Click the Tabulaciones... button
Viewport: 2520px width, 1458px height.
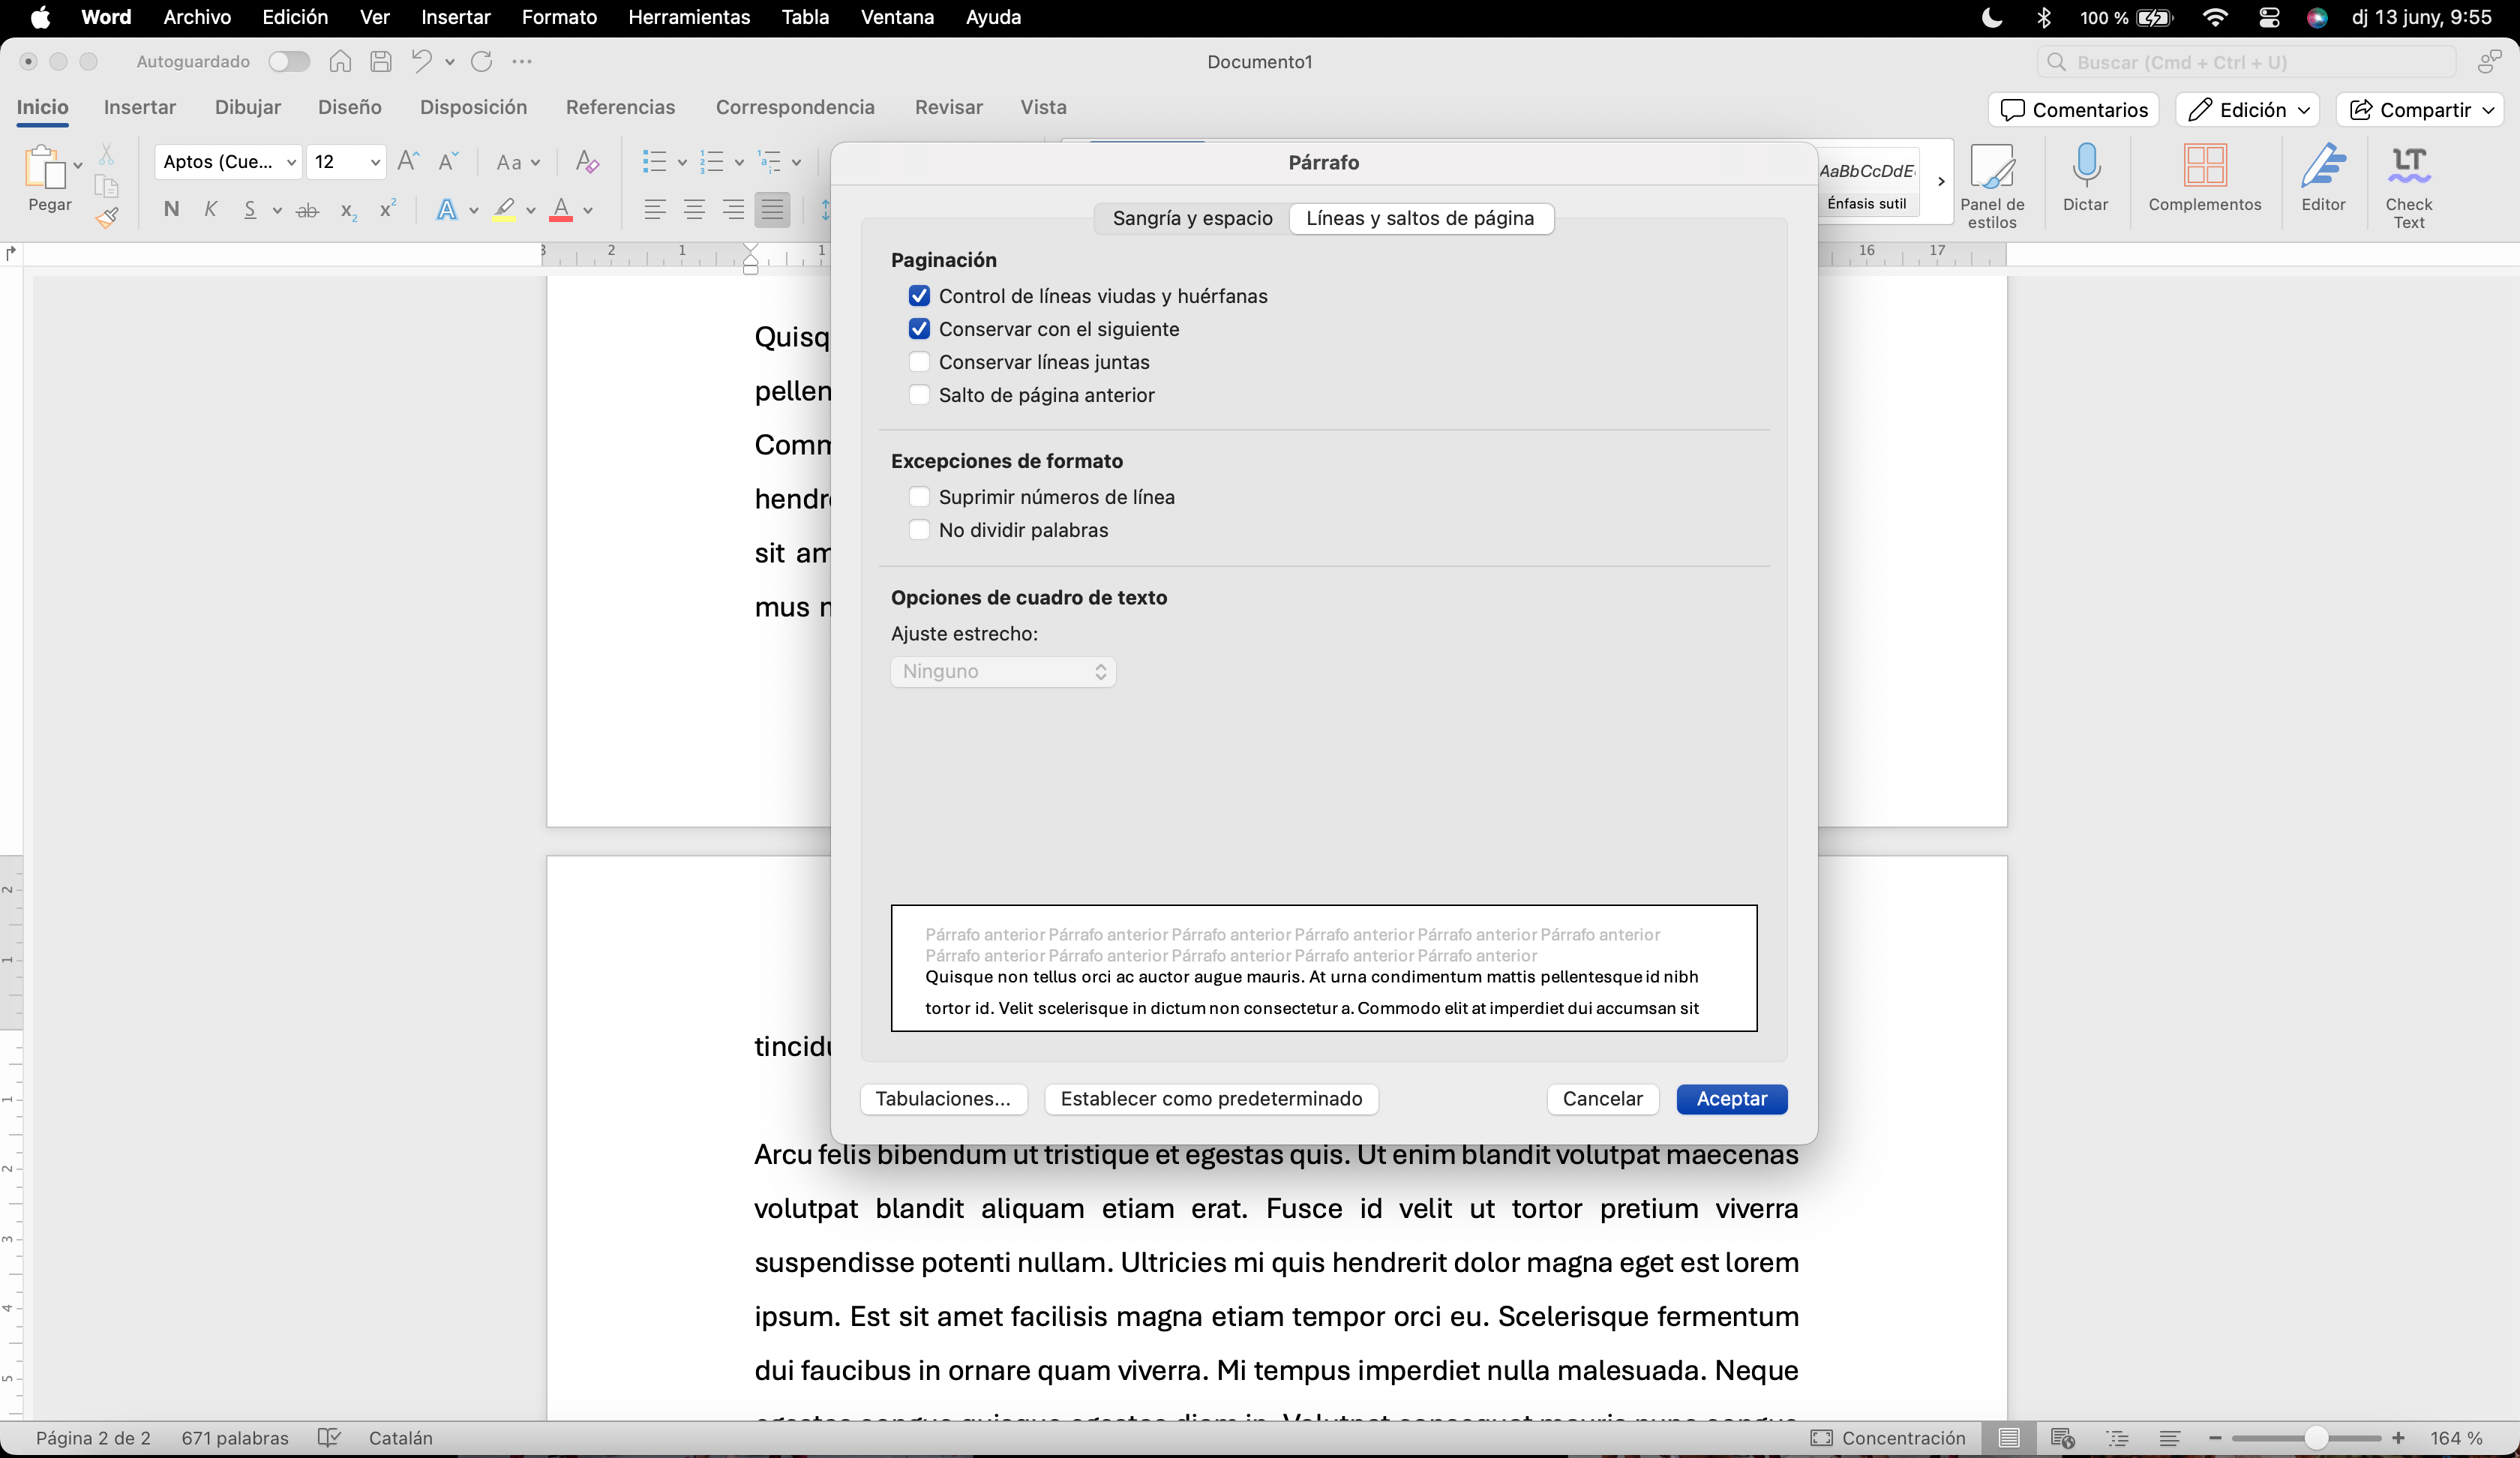pyautogui.click(x=943, y=1098)
